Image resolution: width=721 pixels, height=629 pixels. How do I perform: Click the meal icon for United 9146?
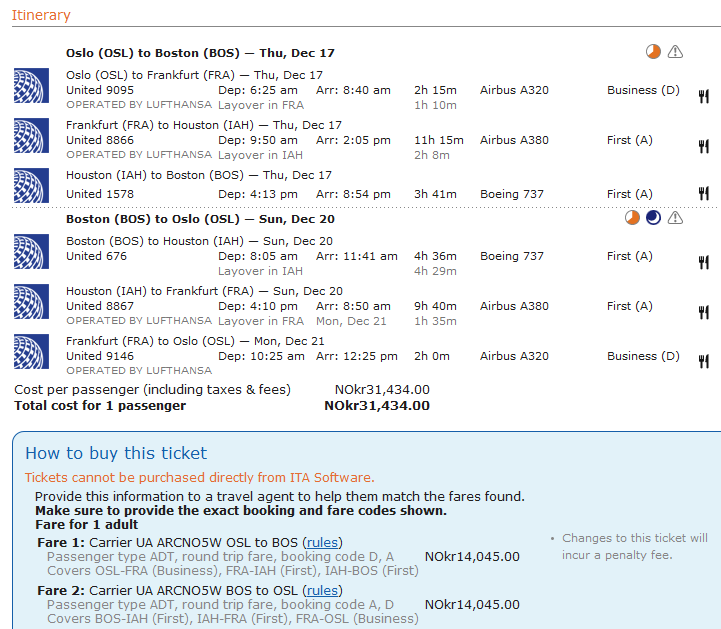(x=703, y=359)
